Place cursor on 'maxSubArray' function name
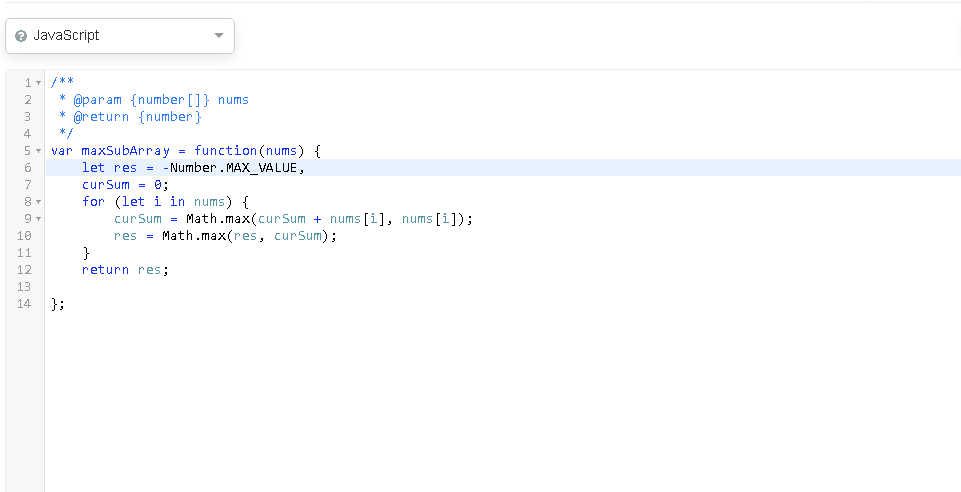Viewport: 961px width, 492px height. pyautogui.click(x=126, y=151)
